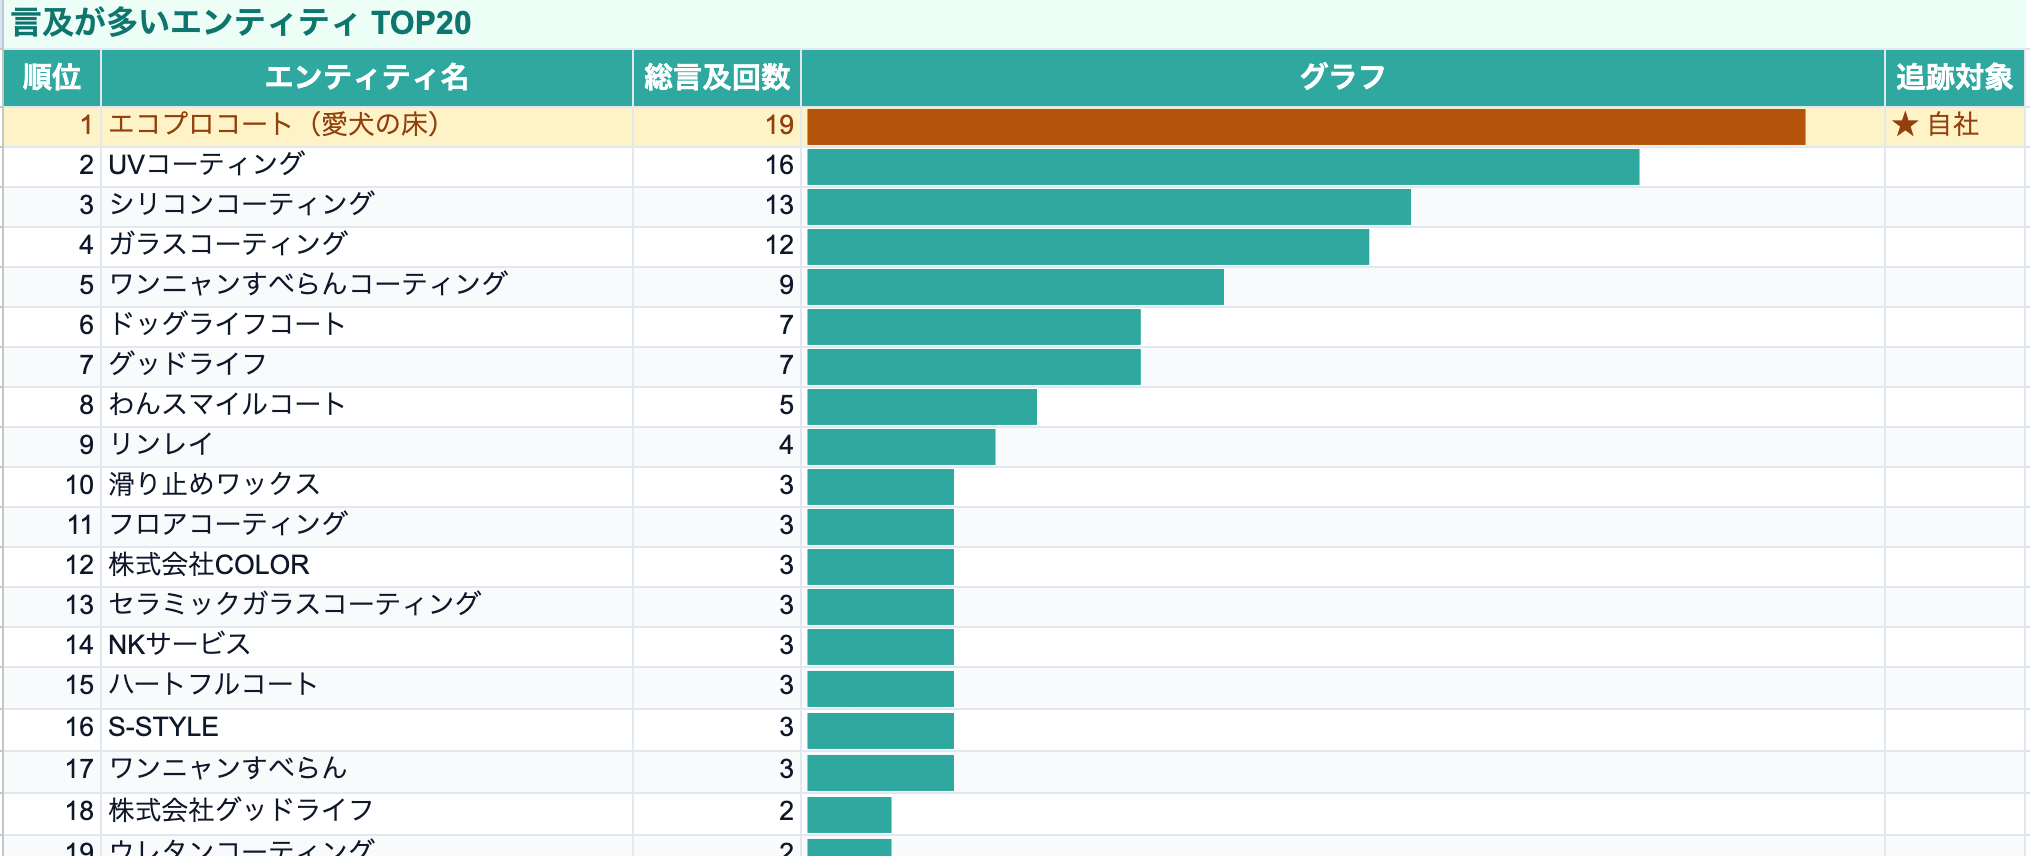Click the ワンニャンすべらんコーティング cell

point(367,286)
